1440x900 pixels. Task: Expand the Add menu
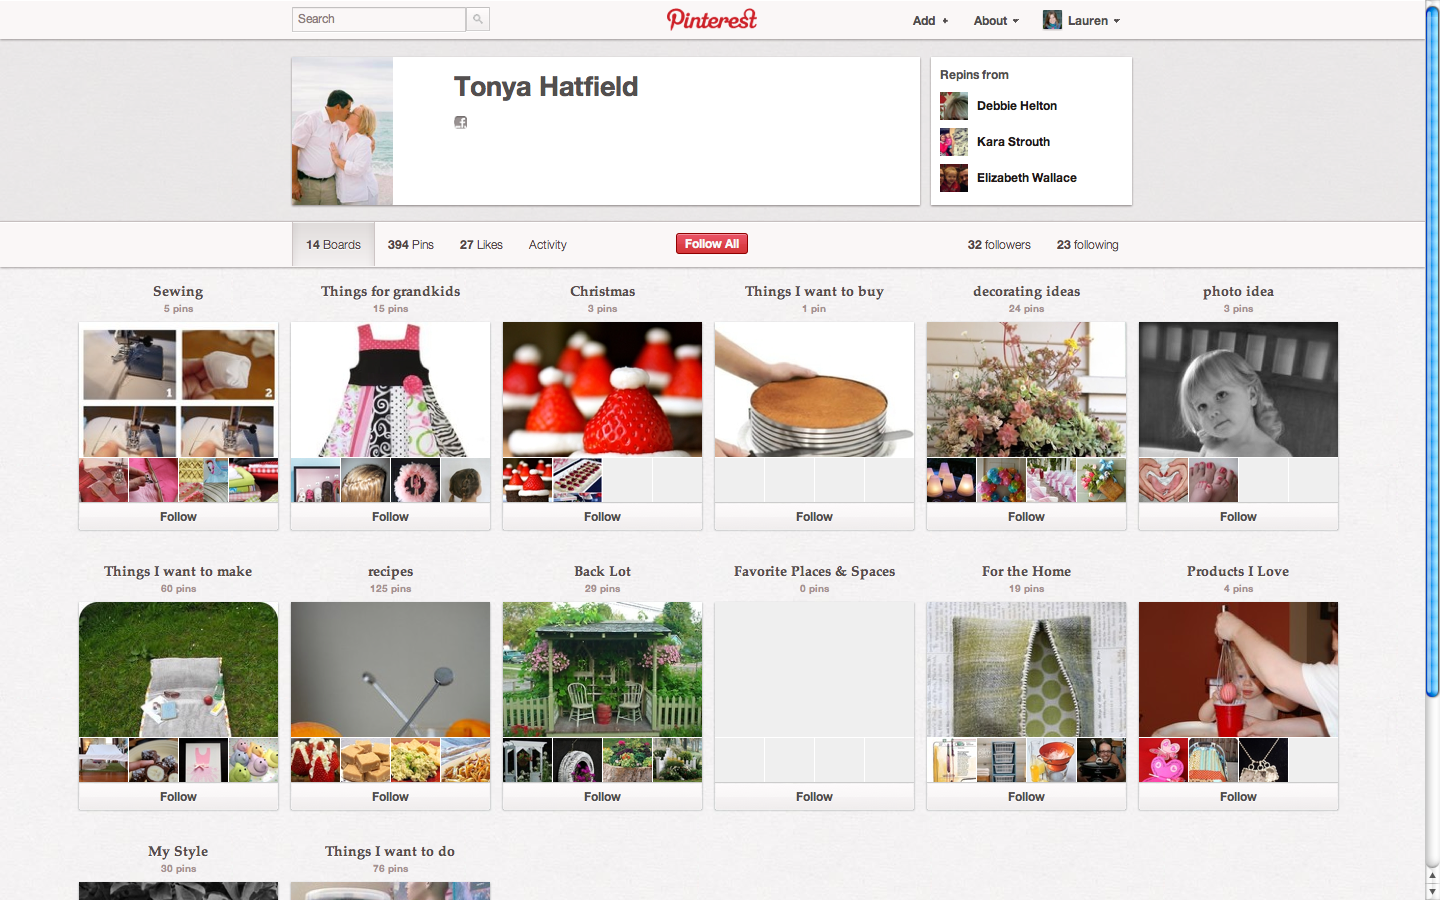click(930, 21)
